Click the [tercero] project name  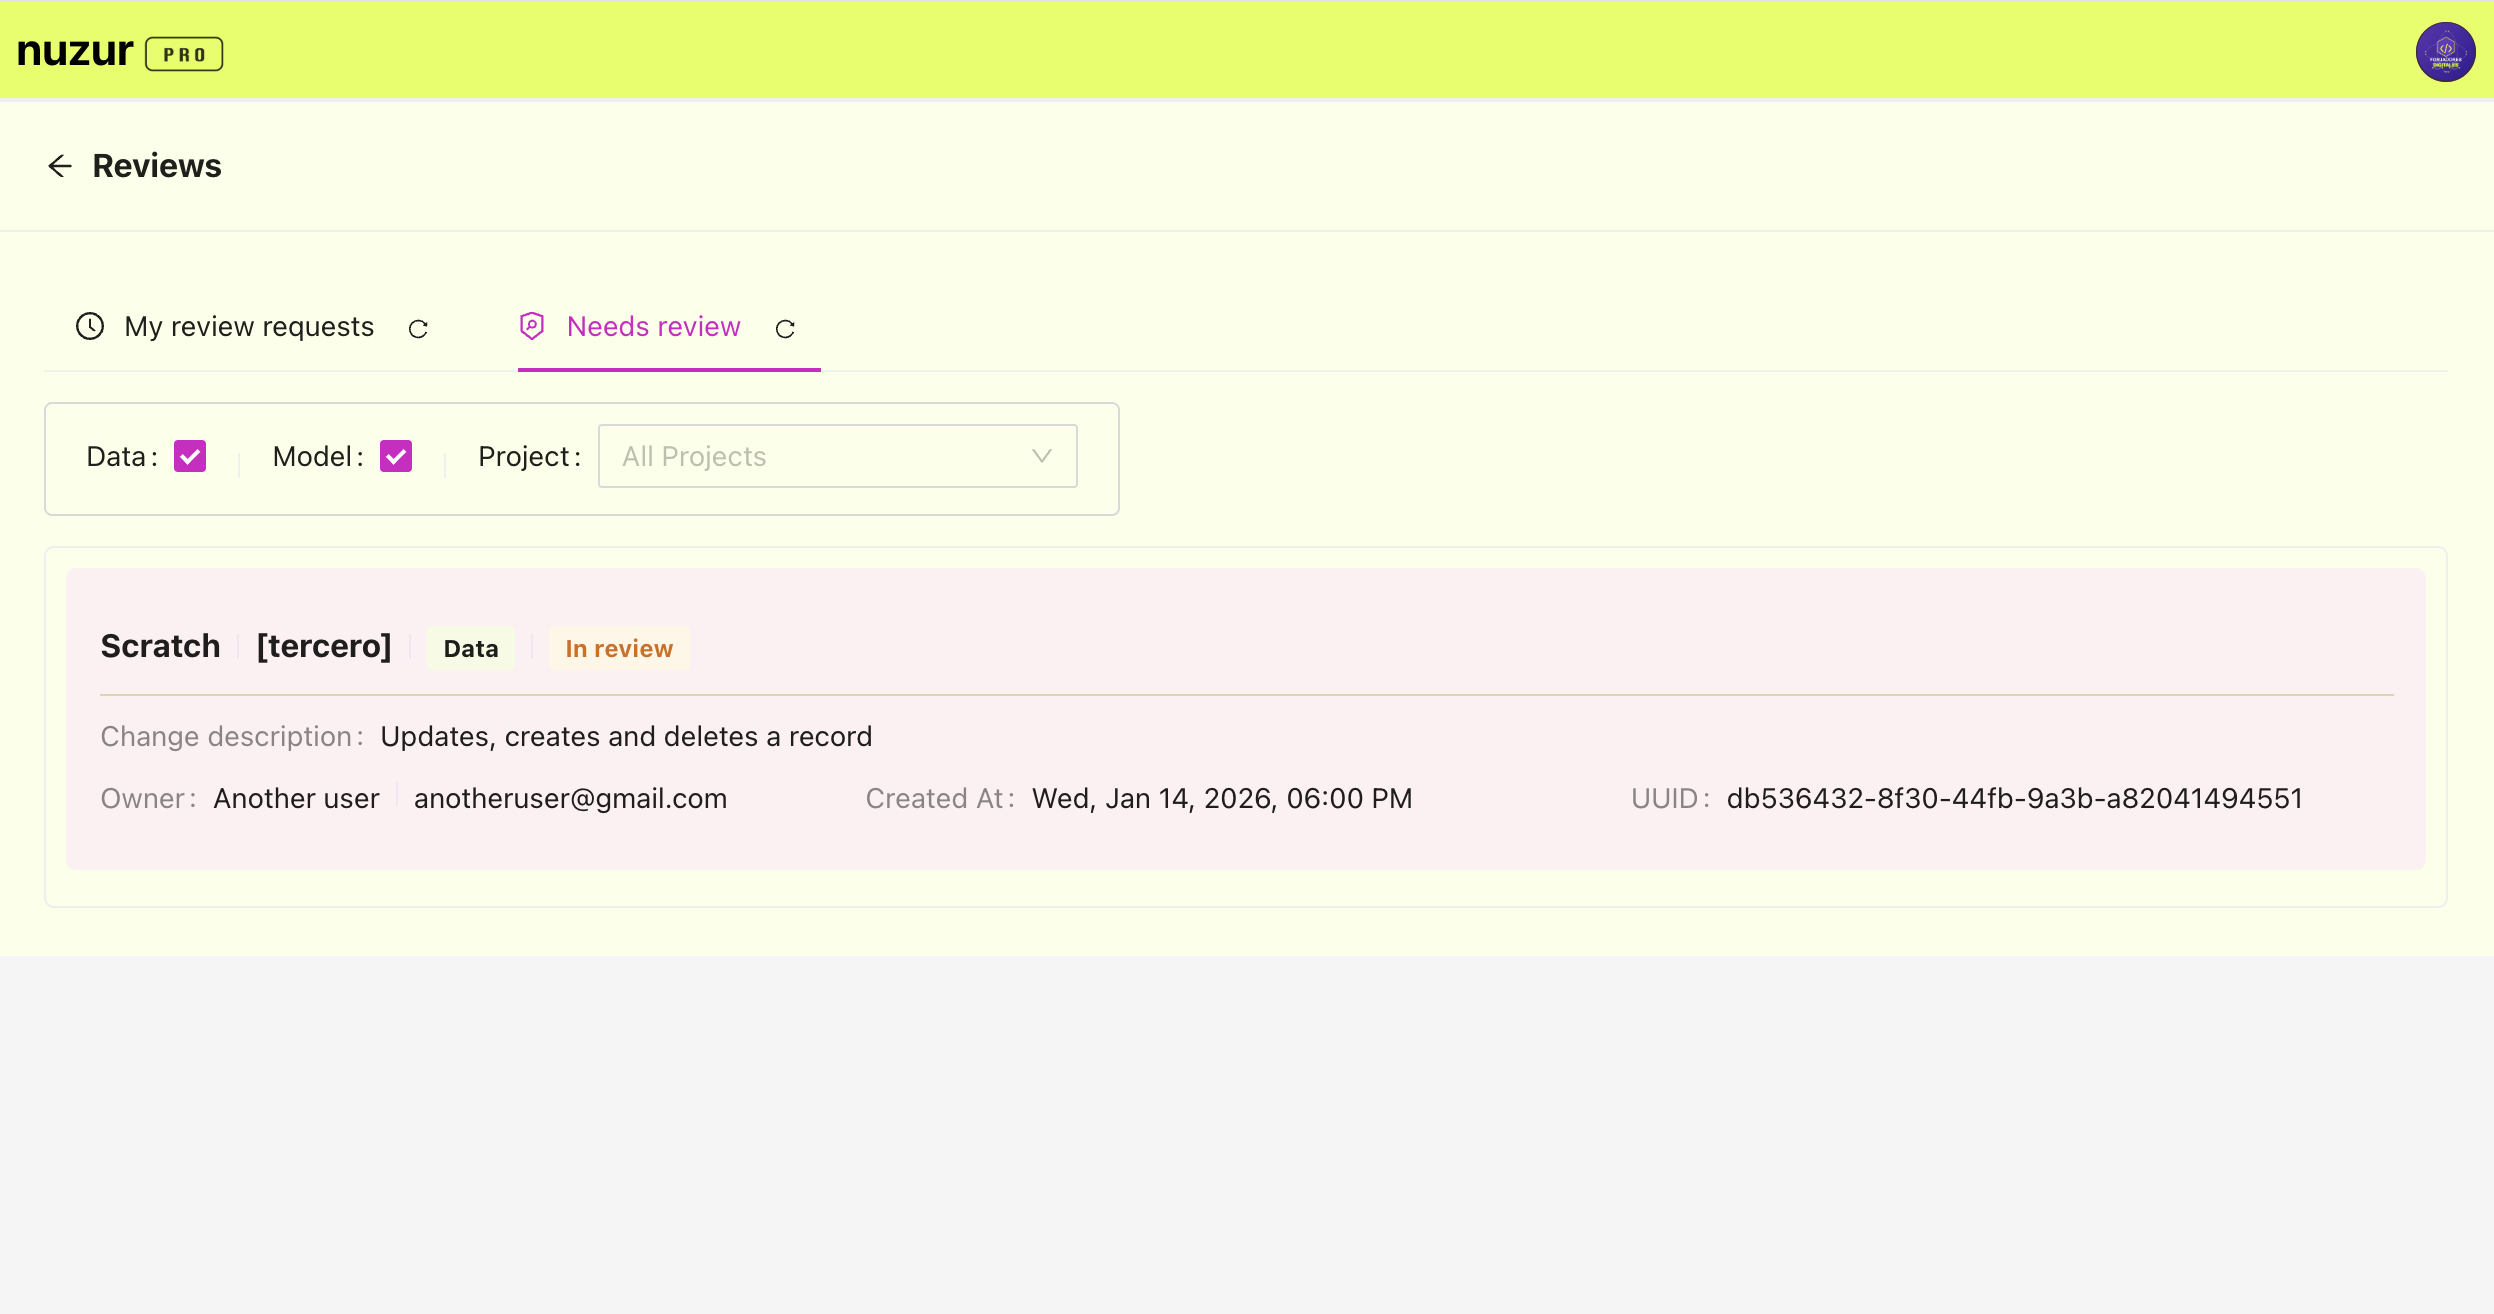[324, 647]
